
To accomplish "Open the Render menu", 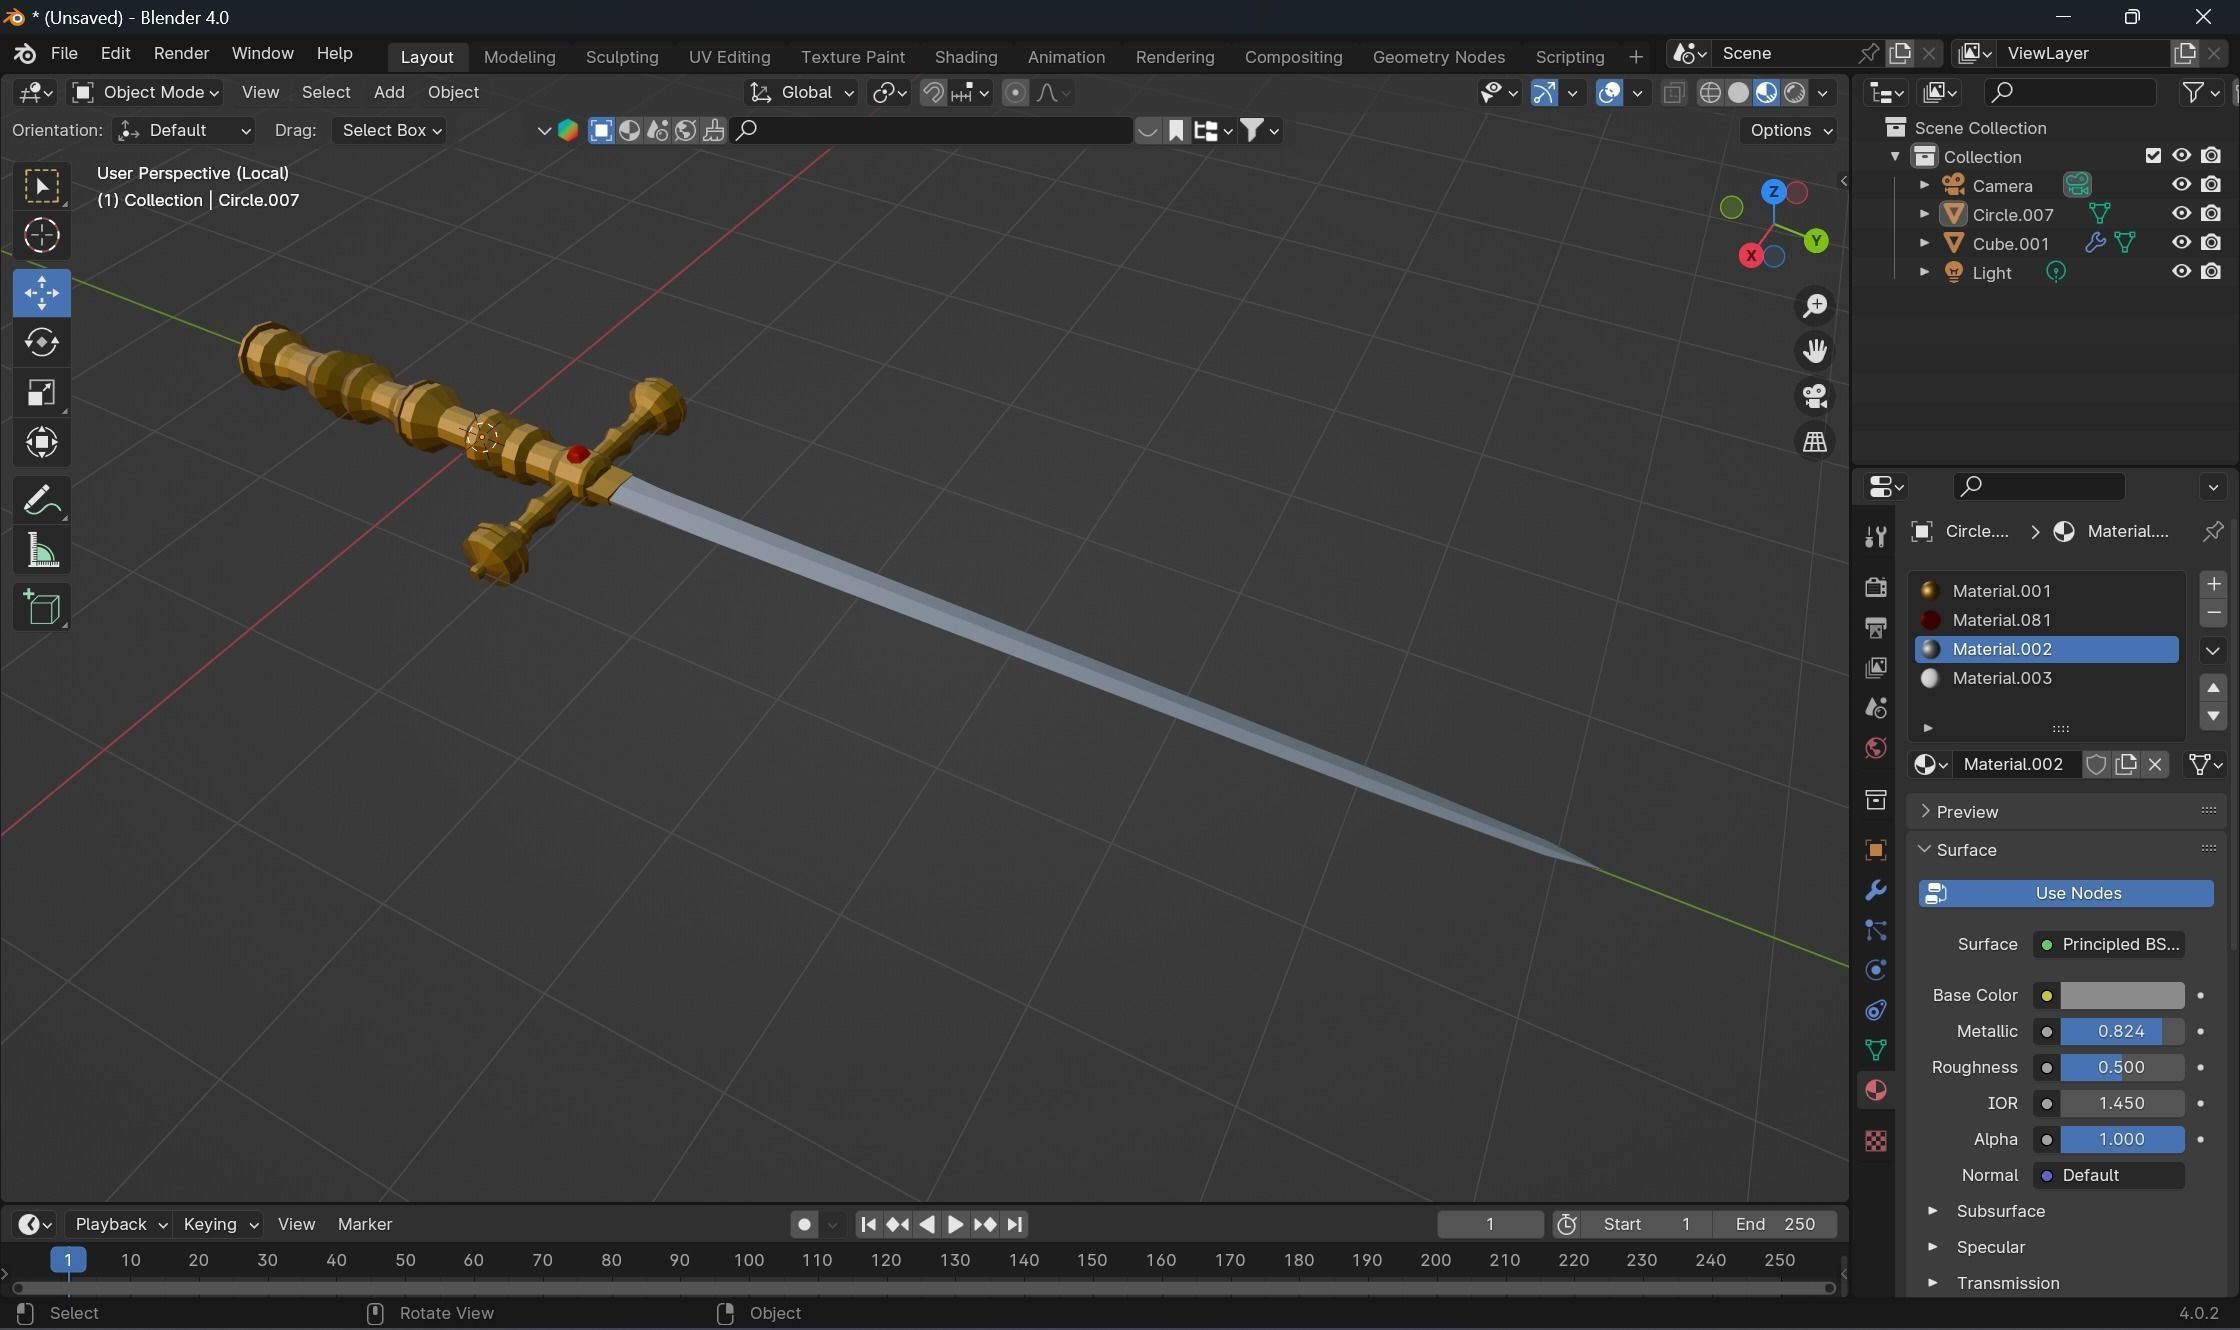I will pos(181,54).
